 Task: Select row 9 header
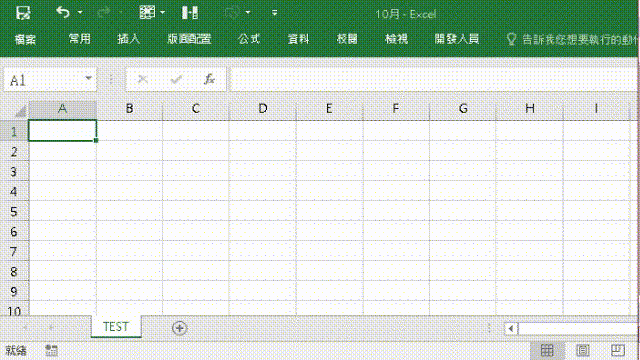[14, 291]
